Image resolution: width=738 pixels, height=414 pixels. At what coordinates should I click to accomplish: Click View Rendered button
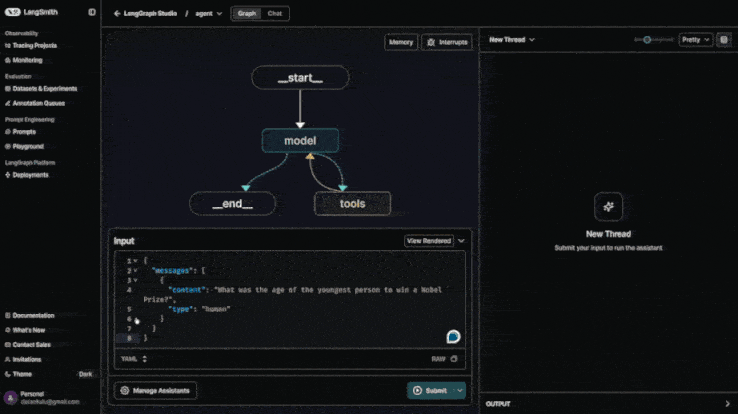coord(429,241)
